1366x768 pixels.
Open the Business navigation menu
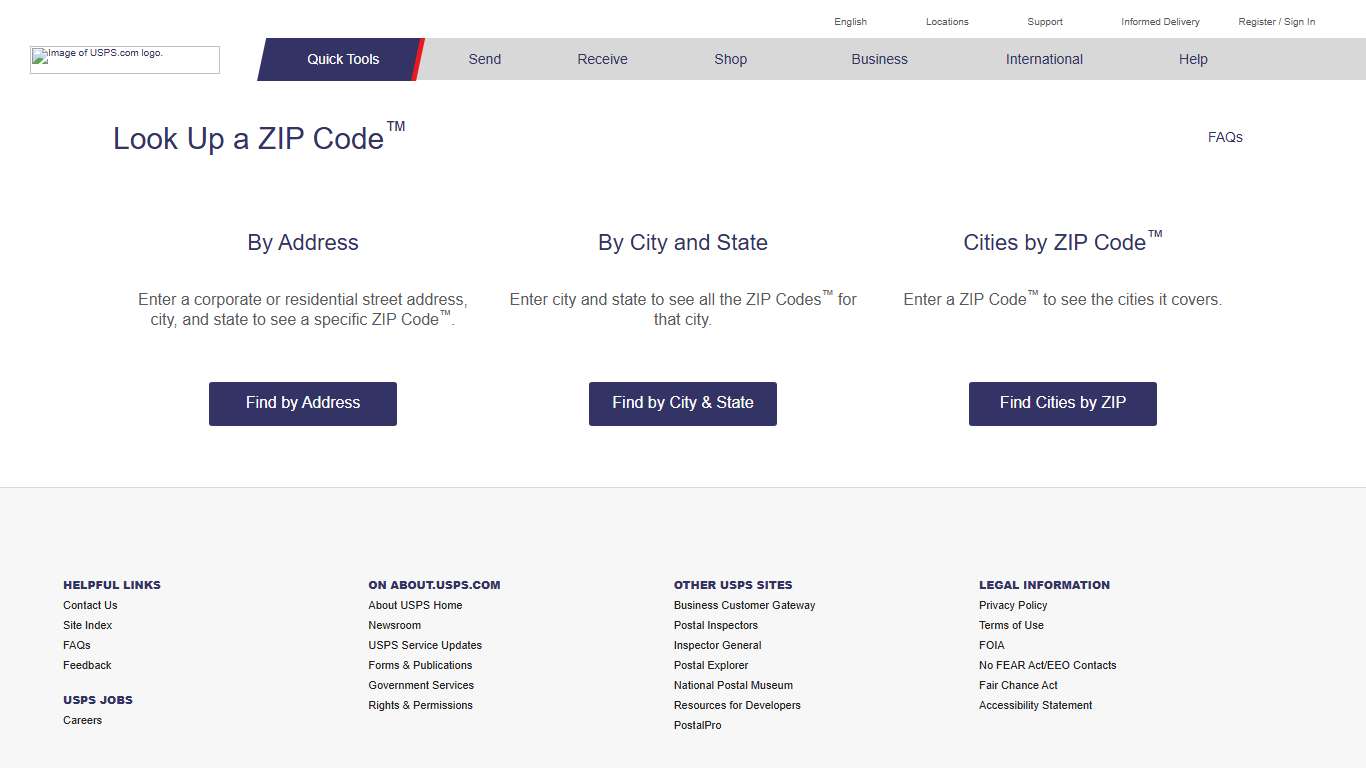pyautogui.click(x=879, y=59)
